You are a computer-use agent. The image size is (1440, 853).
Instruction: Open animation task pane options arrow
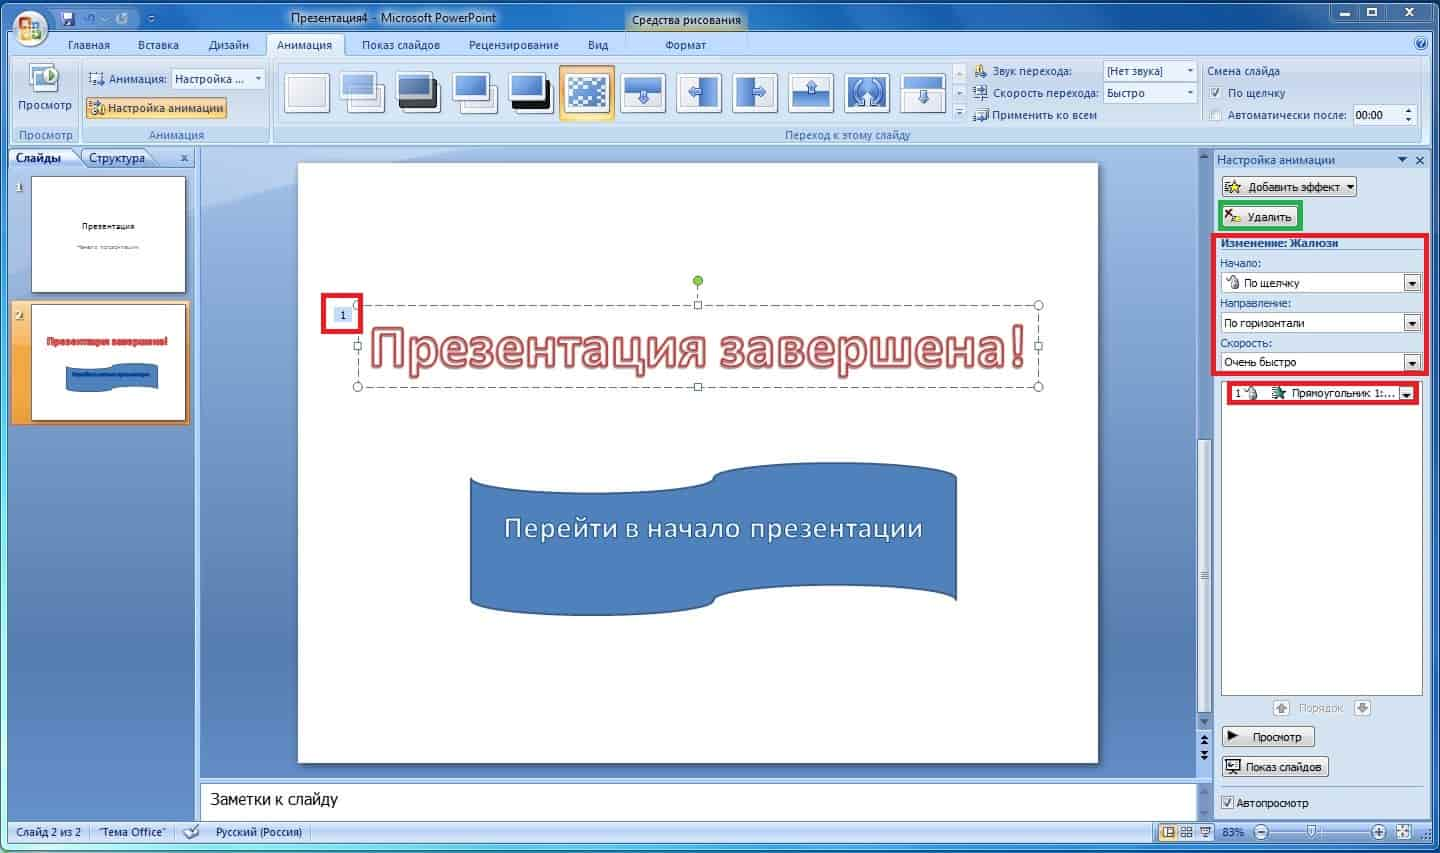(1402, 160)
